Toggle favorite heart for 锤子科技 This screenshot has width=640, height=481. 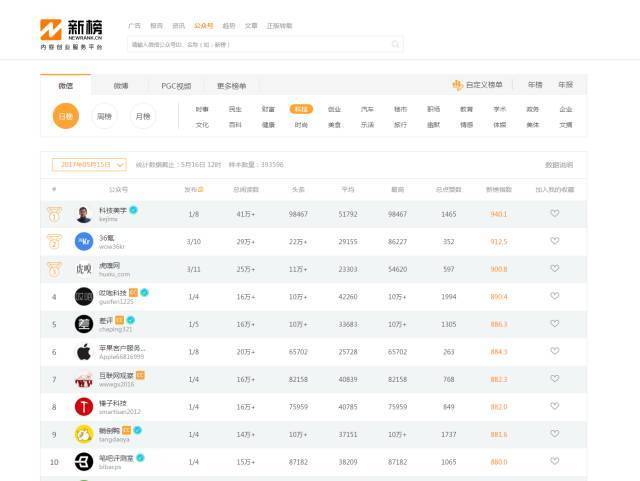555,406
